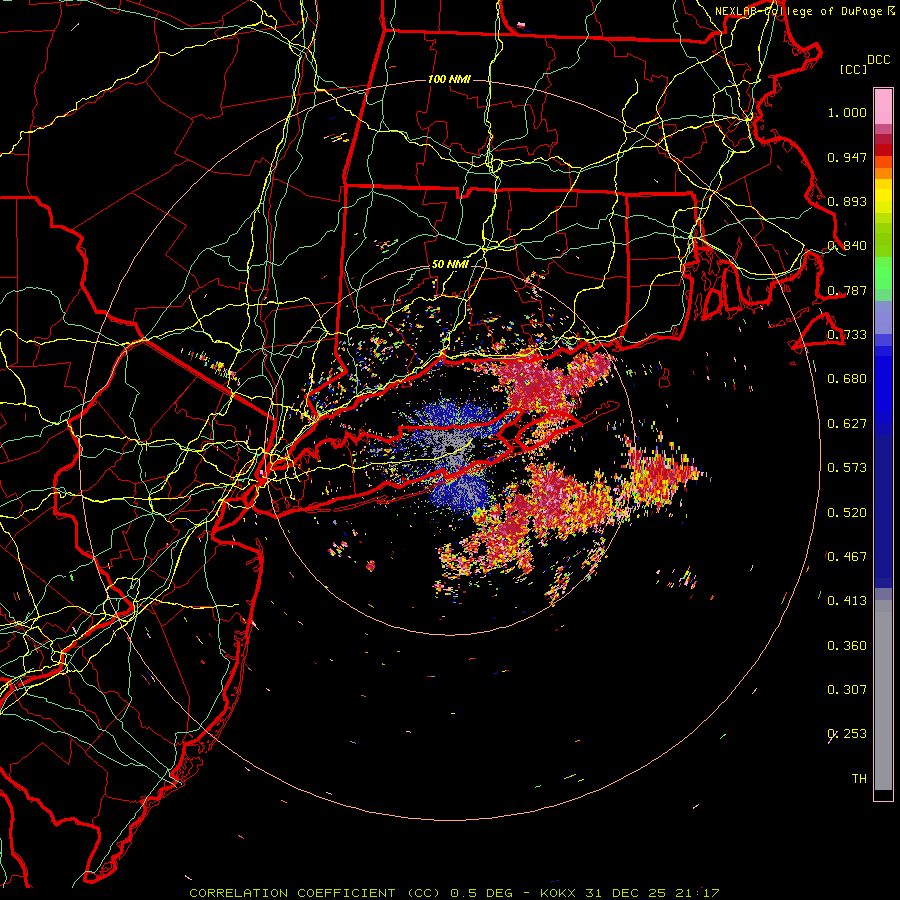Select the 1.000 legend value
Viewport: 900px width, 900px height.
coord(847,112)
